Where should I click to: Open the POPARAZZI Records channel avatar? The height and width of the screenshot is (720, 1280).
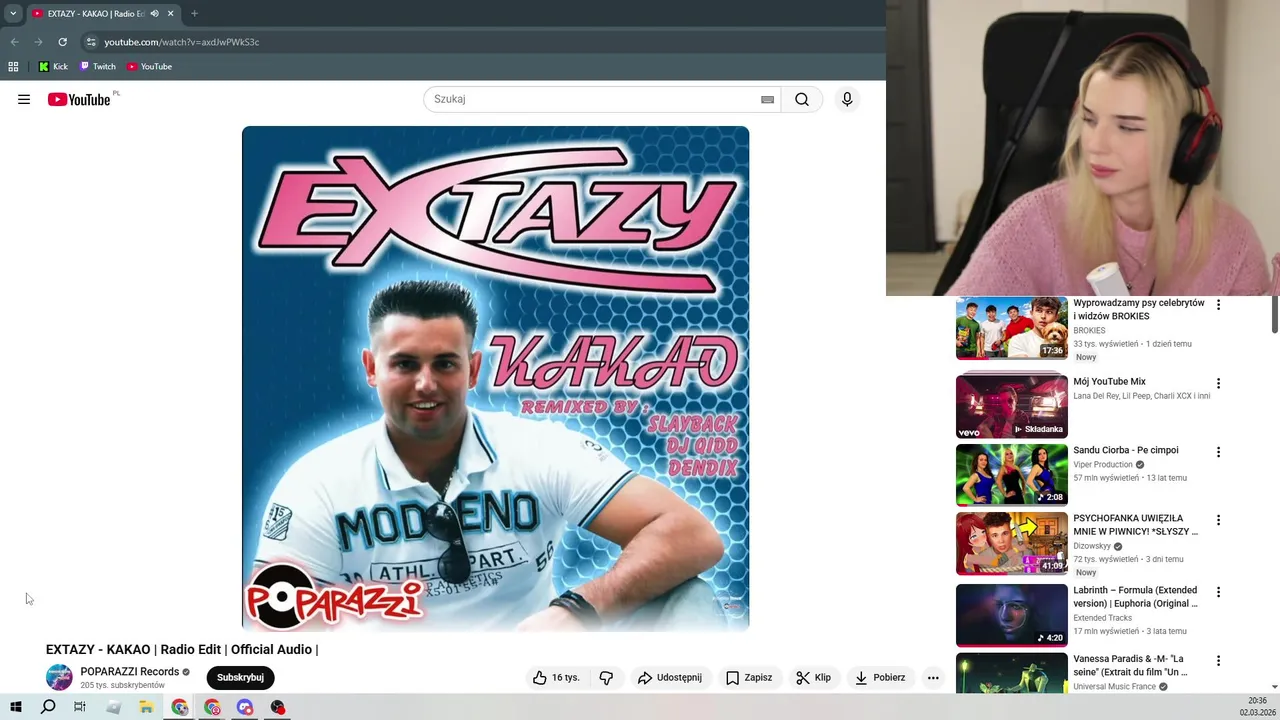tap(60, 677)
